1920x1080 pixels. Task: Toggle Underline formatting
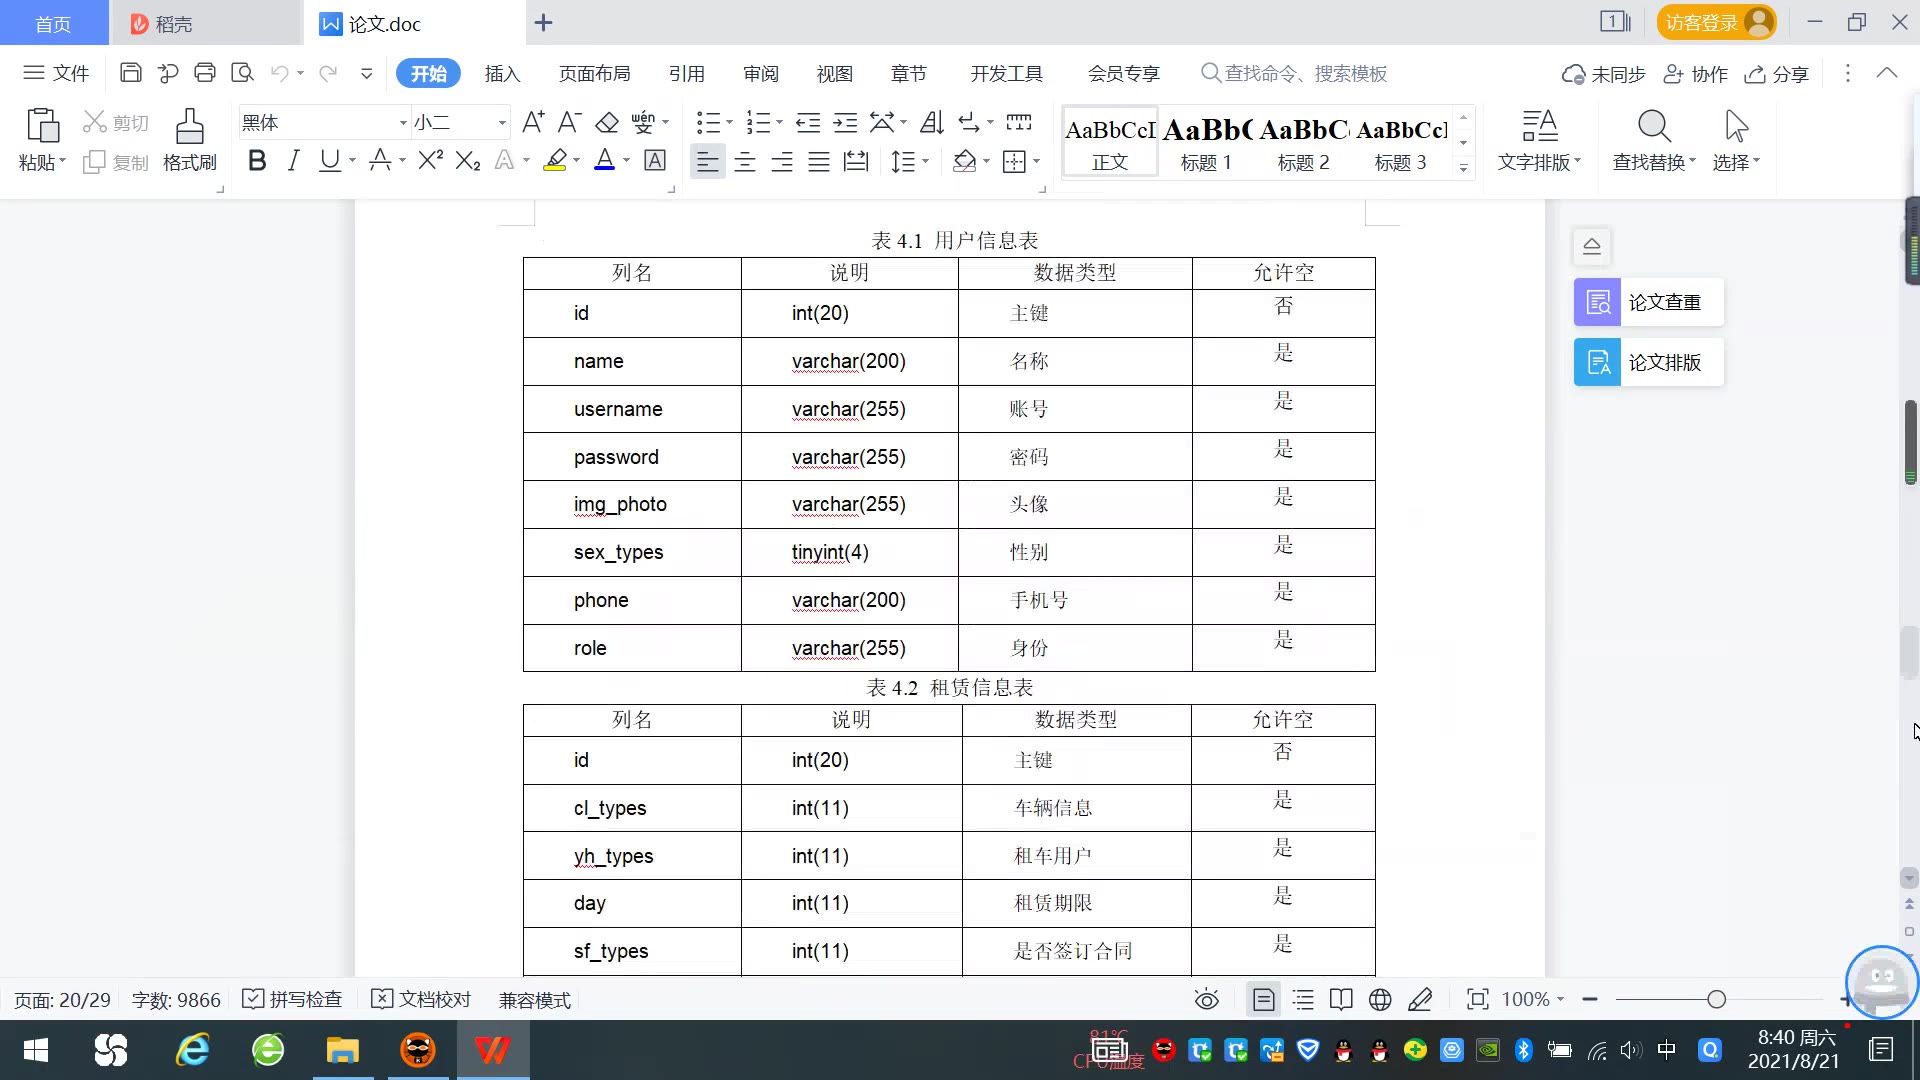(x=329, y=160)
